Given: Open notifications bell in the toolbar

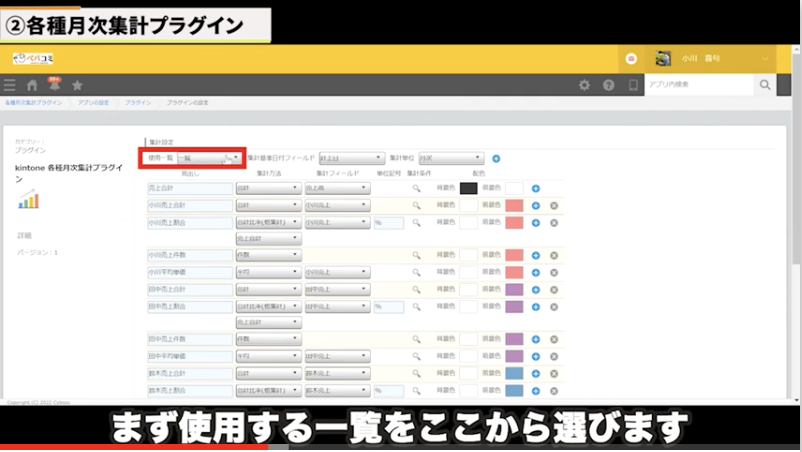Looking at the screenshot, I should [x=54, y=86].
